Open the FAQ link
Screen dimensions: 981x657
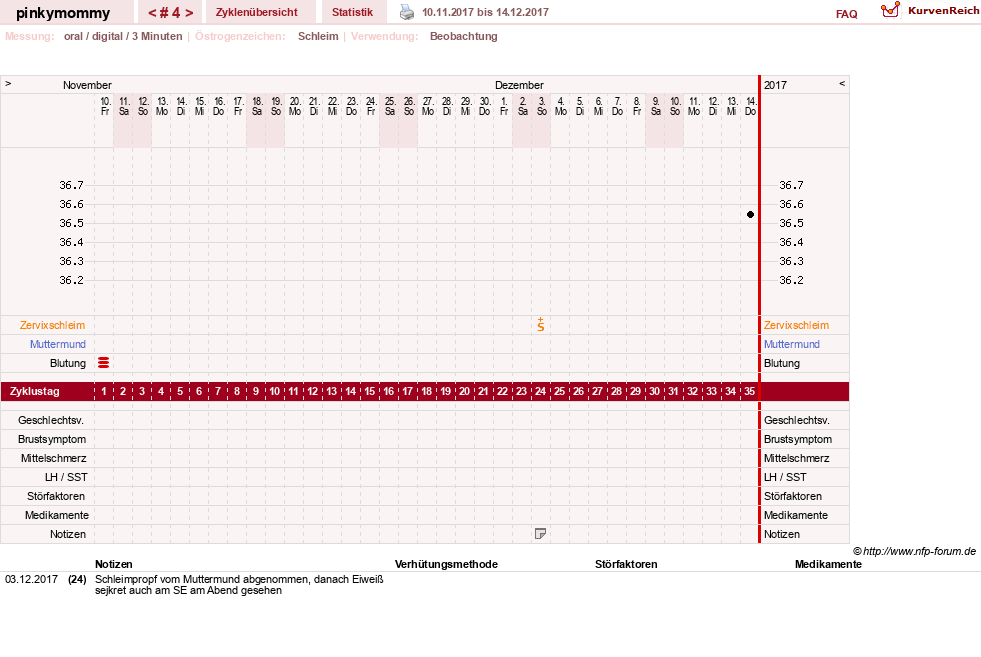pos(846,14)
